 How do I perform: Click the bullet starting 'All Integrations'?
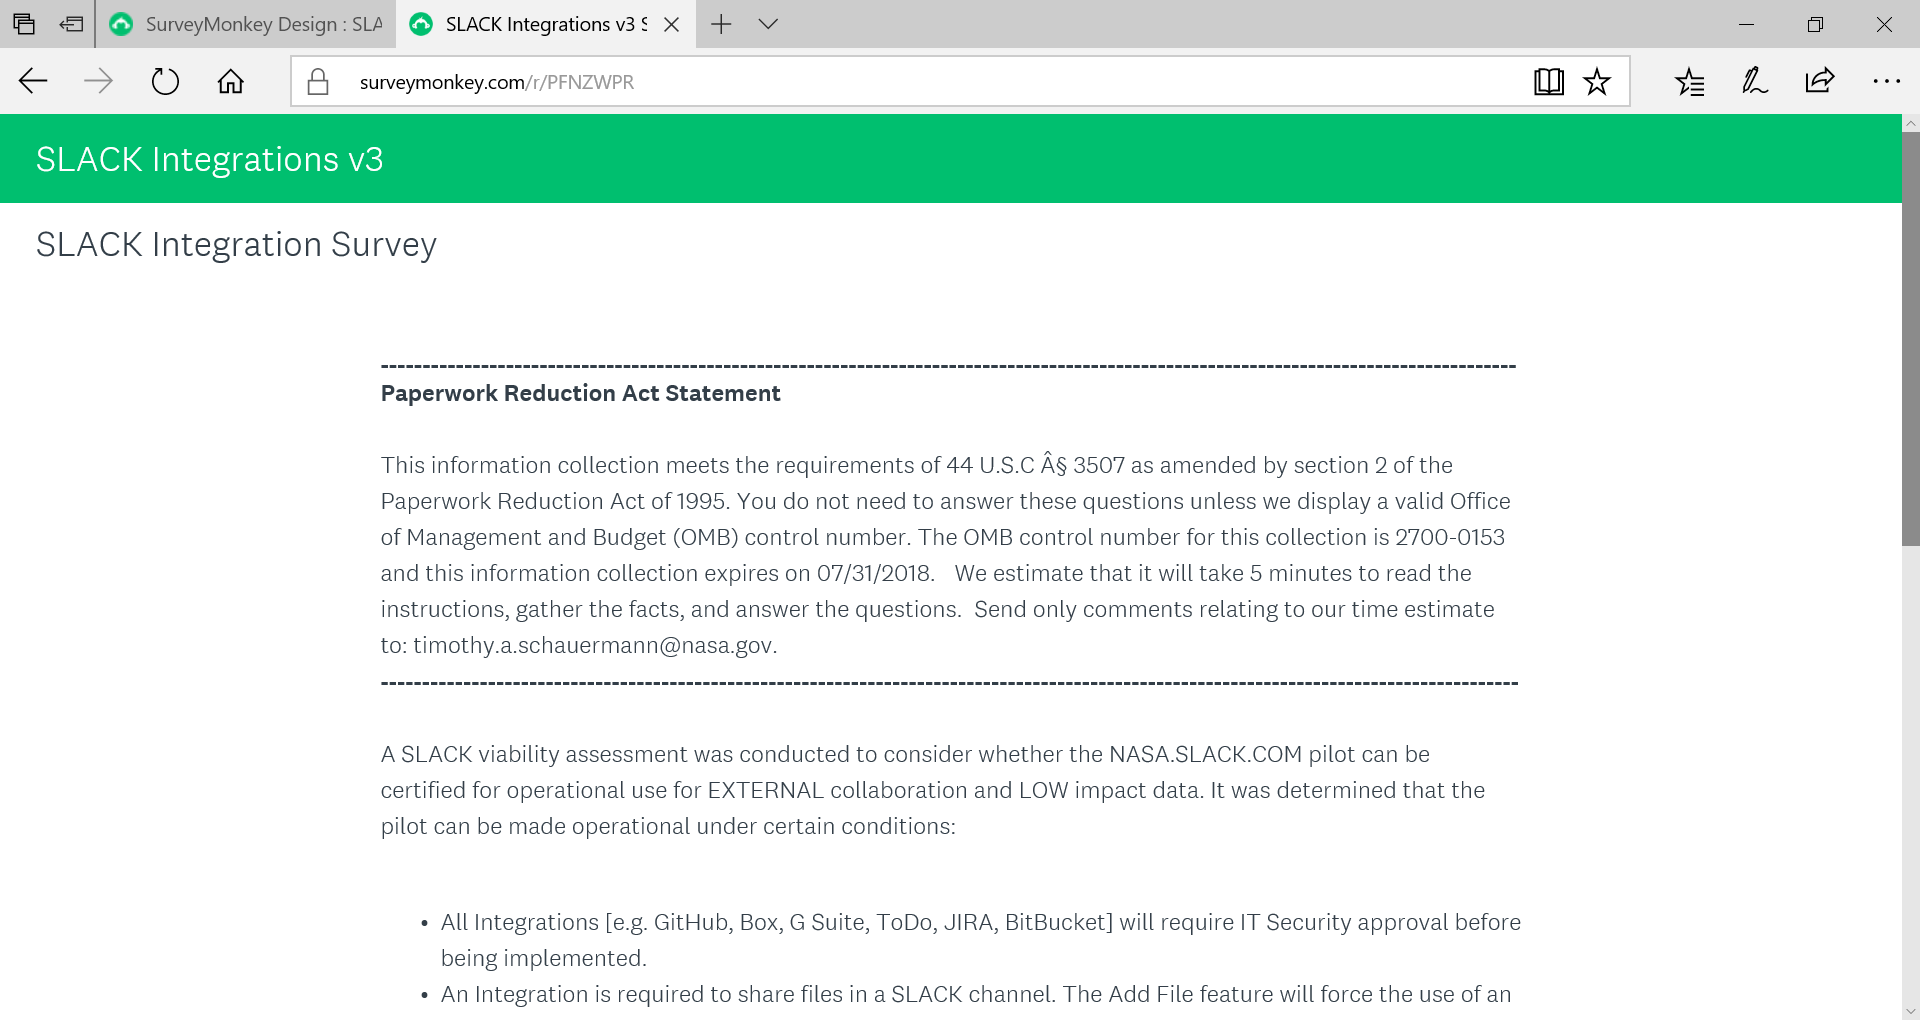click(x=981, y=940)
